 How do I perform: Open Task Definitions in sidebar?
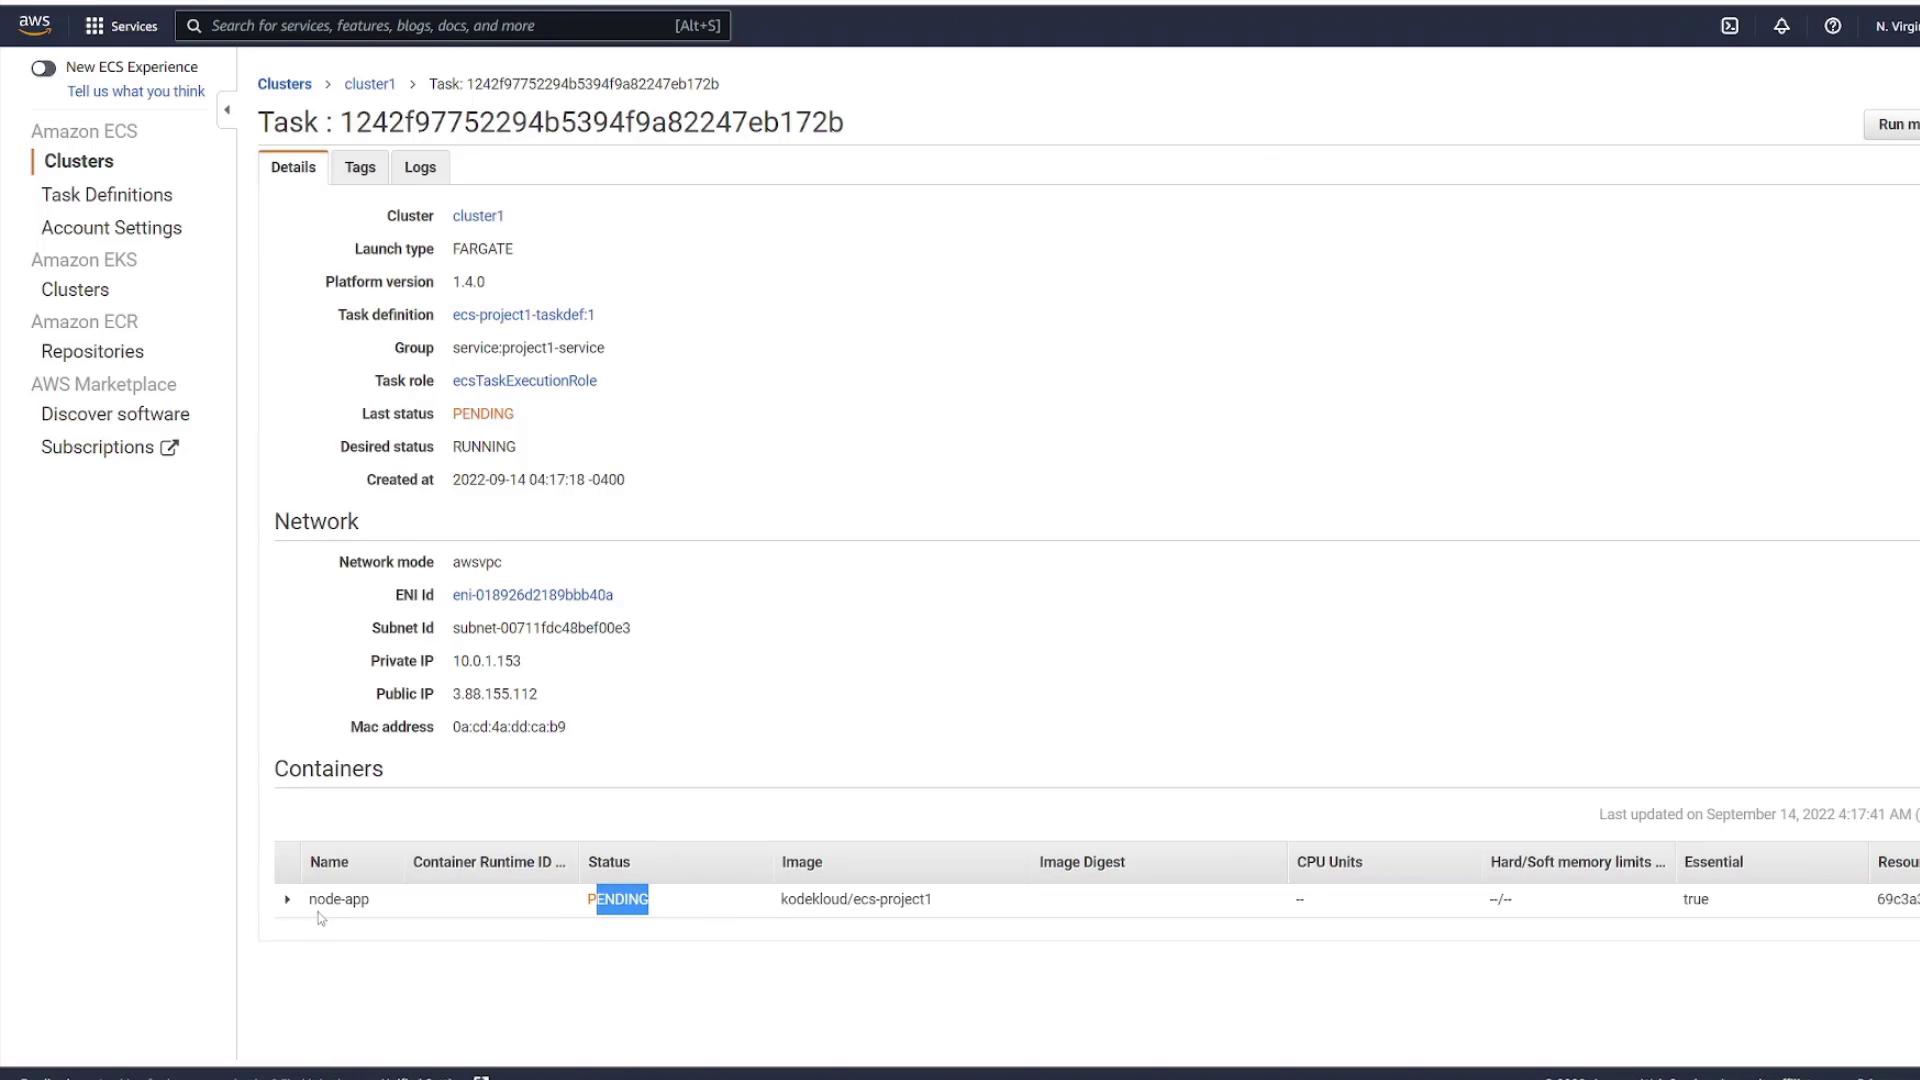click(x=107, y=195)
